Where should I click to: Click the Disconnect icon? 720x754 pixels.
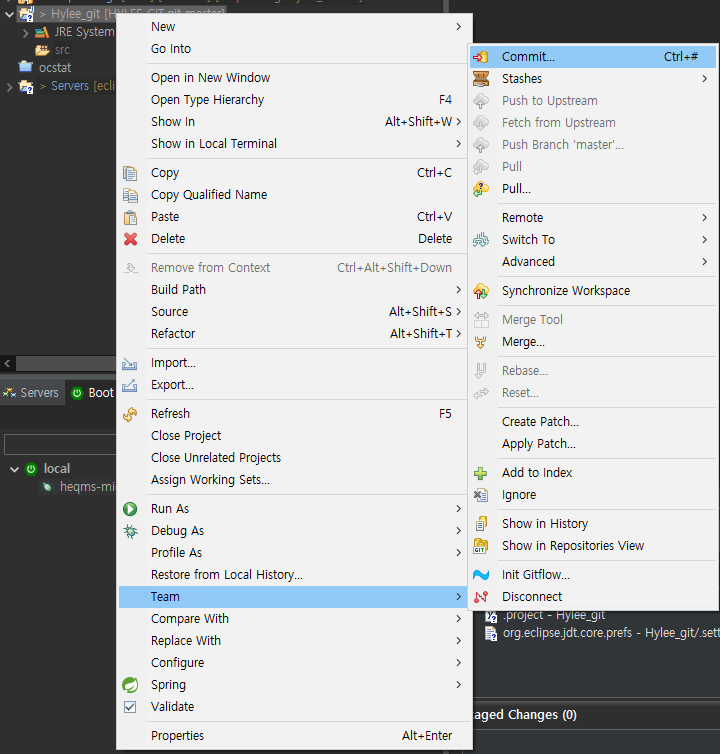click(x=481, y=597)
